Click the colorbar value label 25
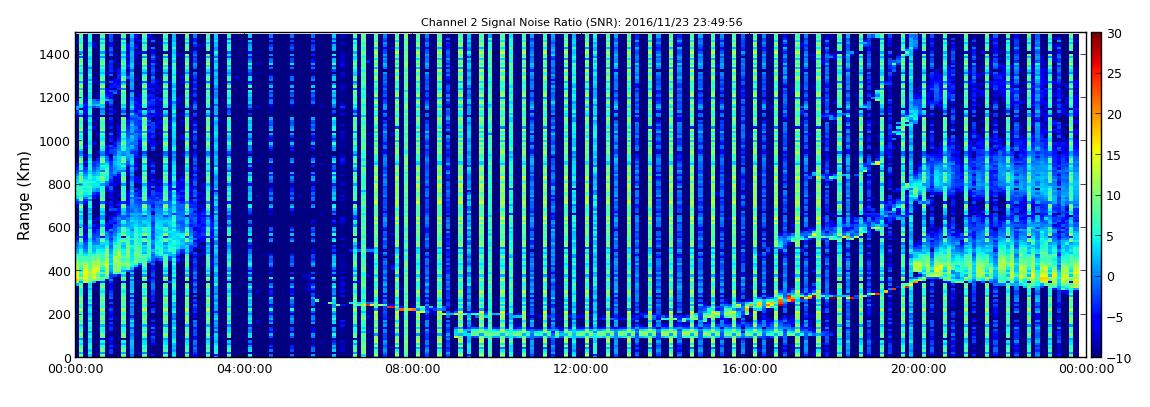The image size is (1150, 407). [x=1115, y=74]
